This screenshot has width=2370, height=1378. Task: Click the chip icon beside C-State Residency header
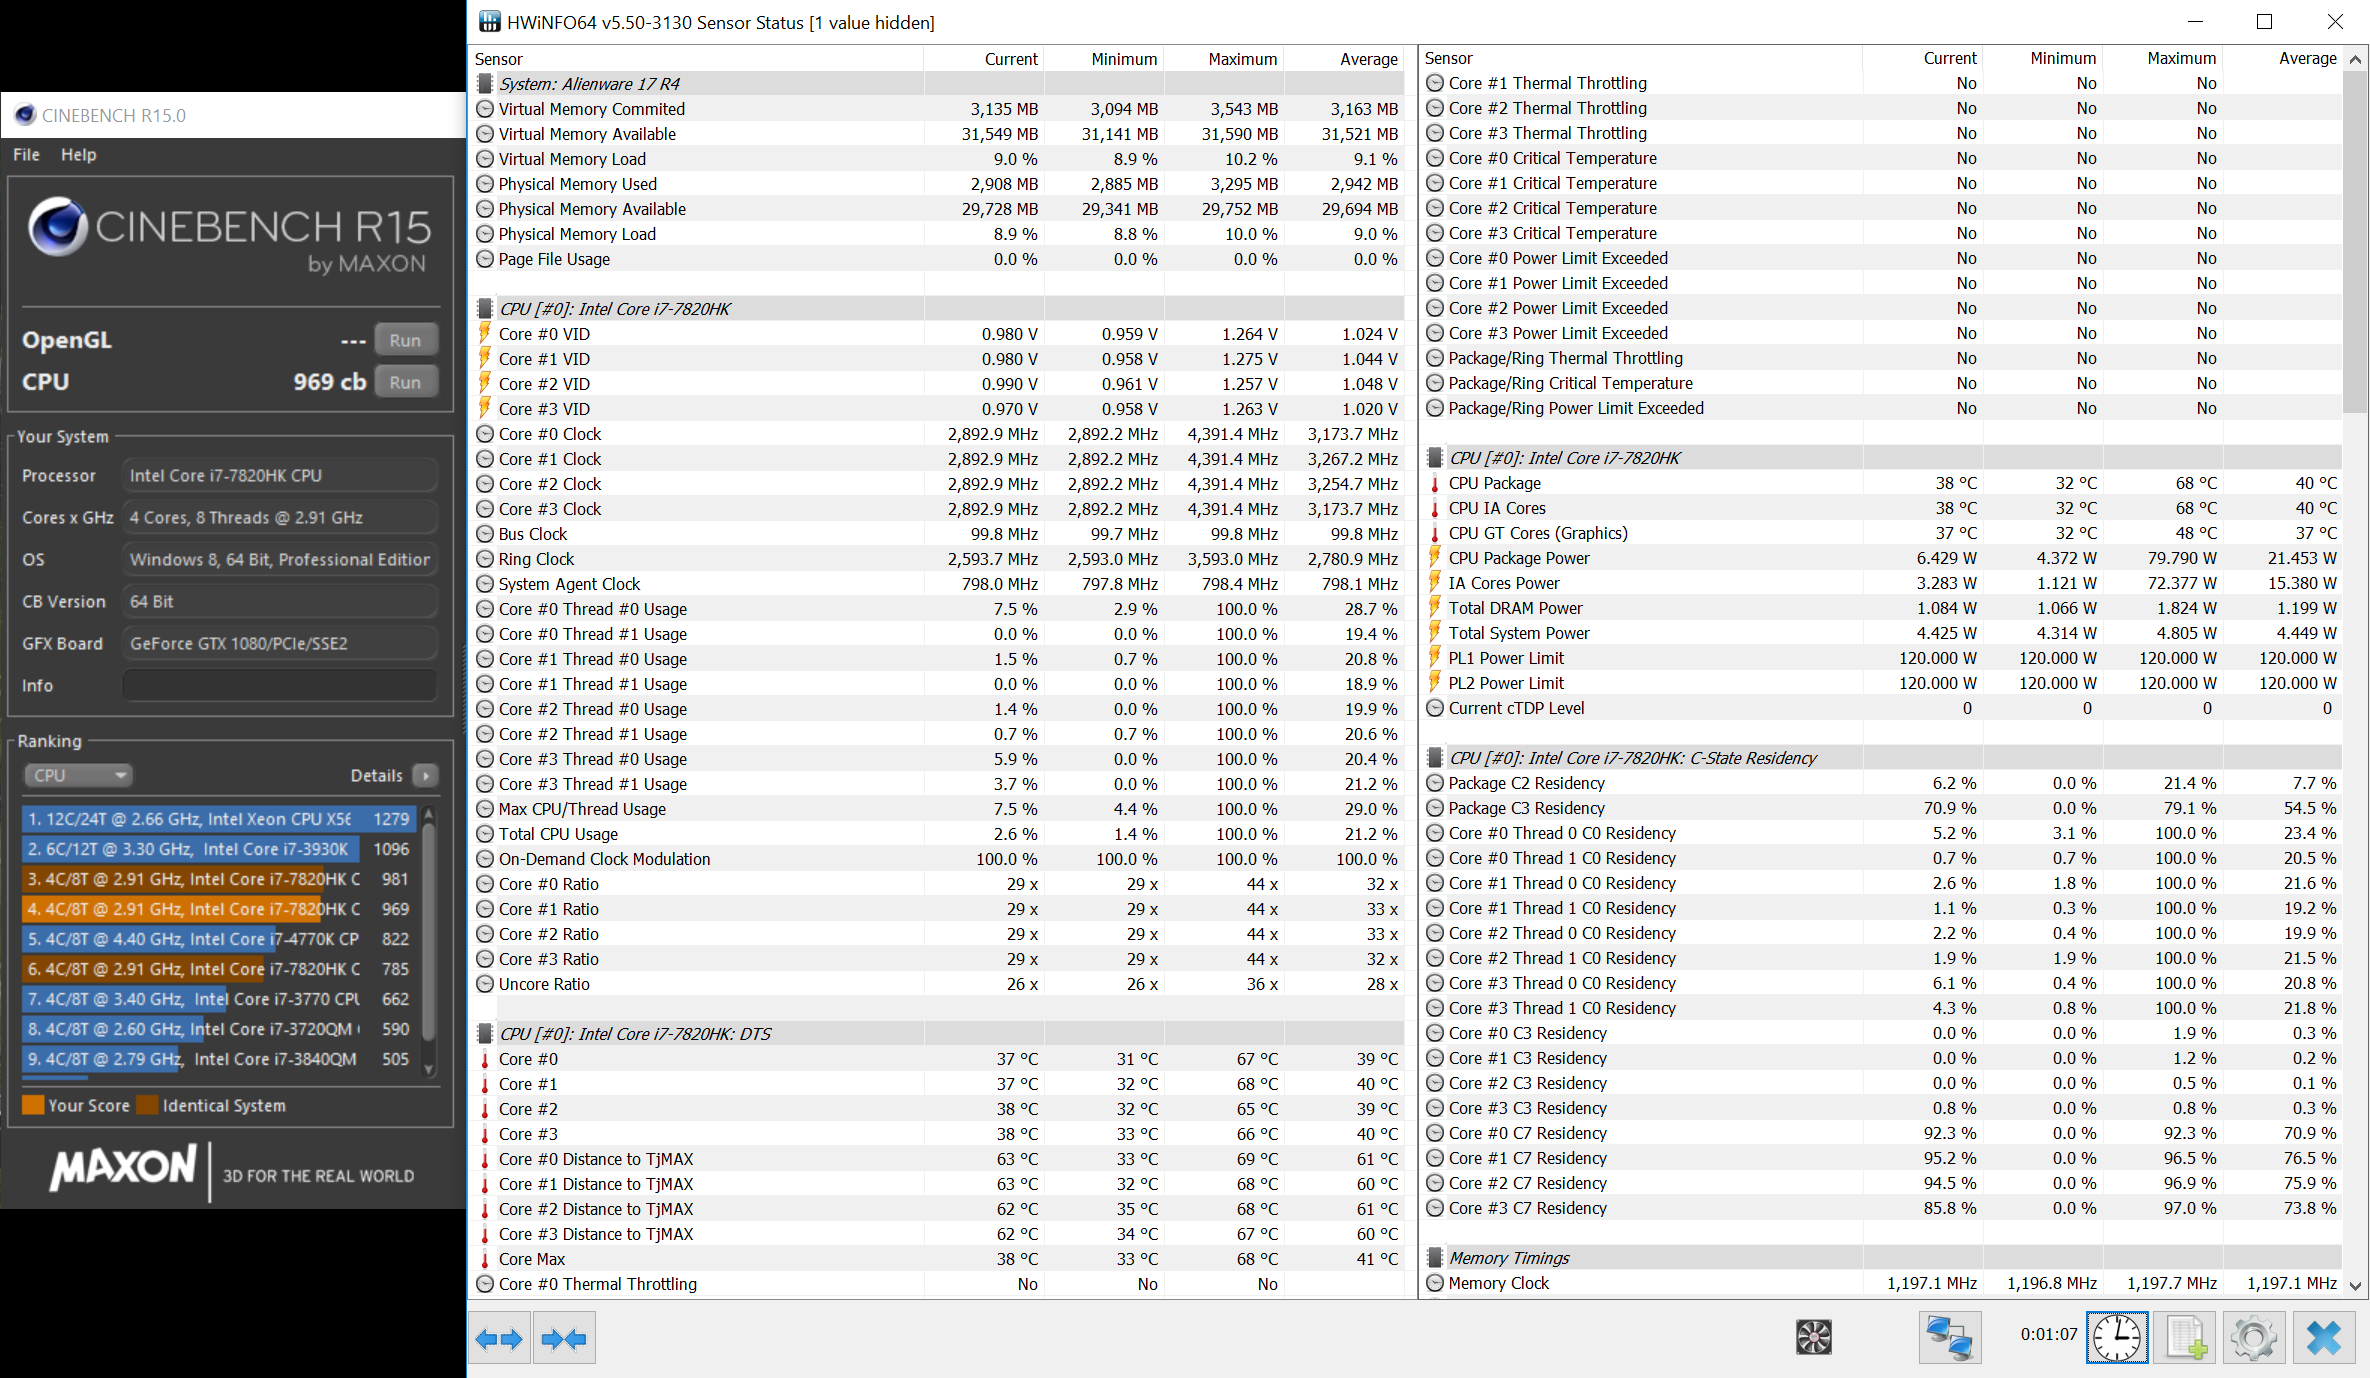click(x=1435, y=758)
